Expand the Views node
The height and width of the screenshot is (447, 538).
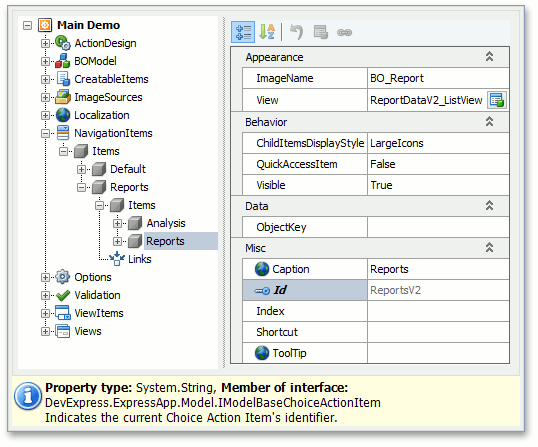point(45,331)
